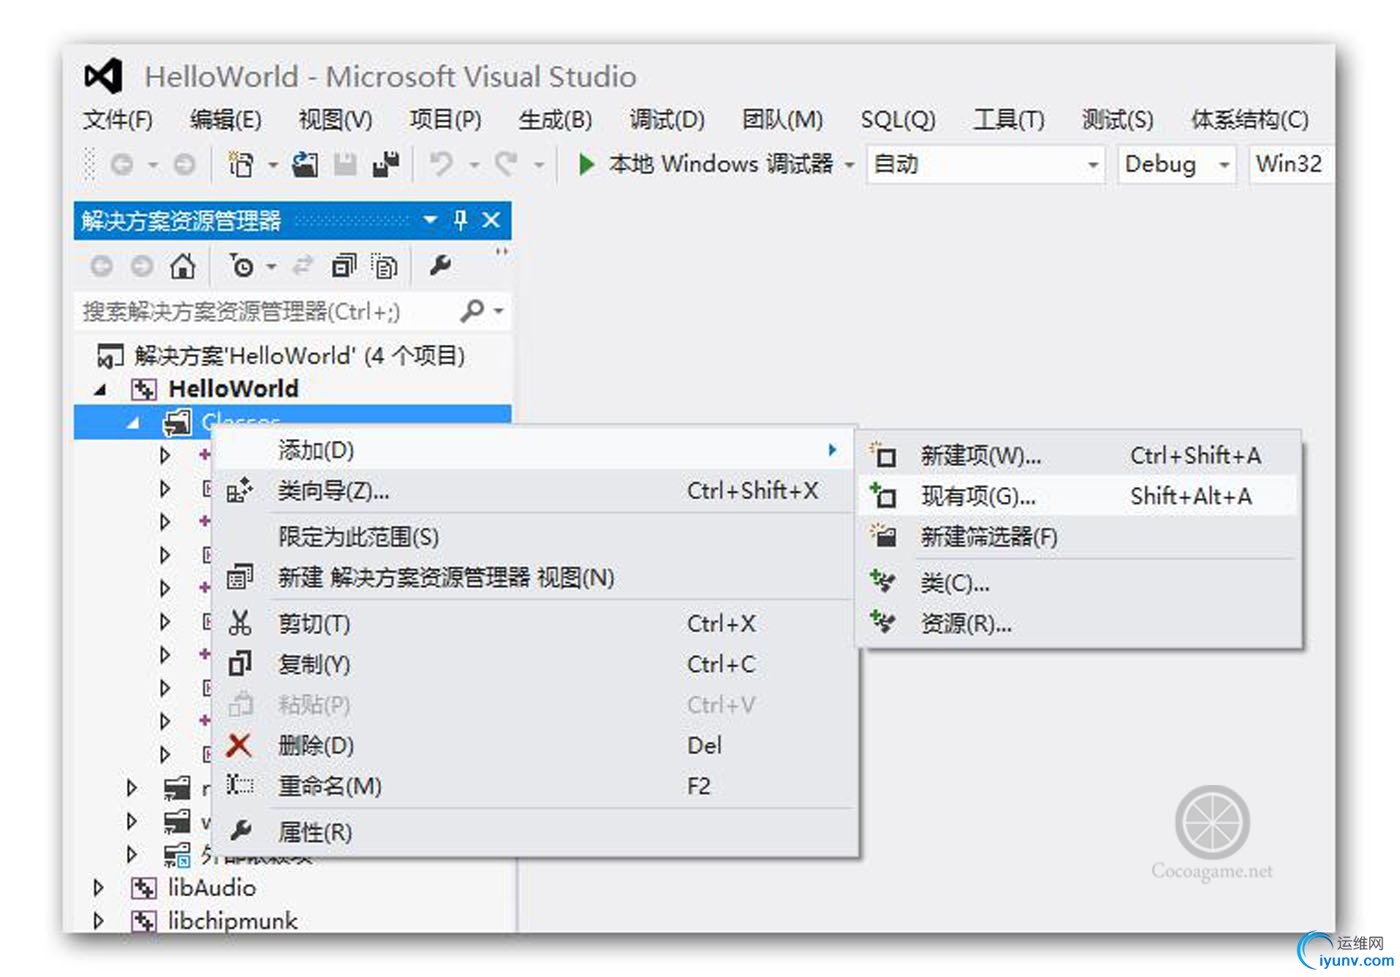
Task: Click the search magnifier icon
Action: 472,311
